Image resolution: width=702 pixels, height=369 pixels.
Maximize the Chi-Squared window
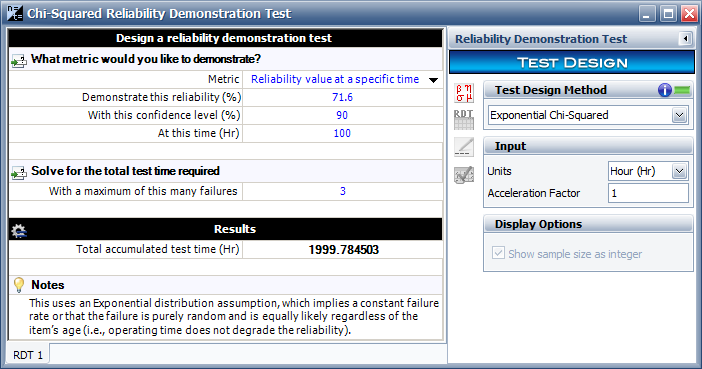(668, 13)
